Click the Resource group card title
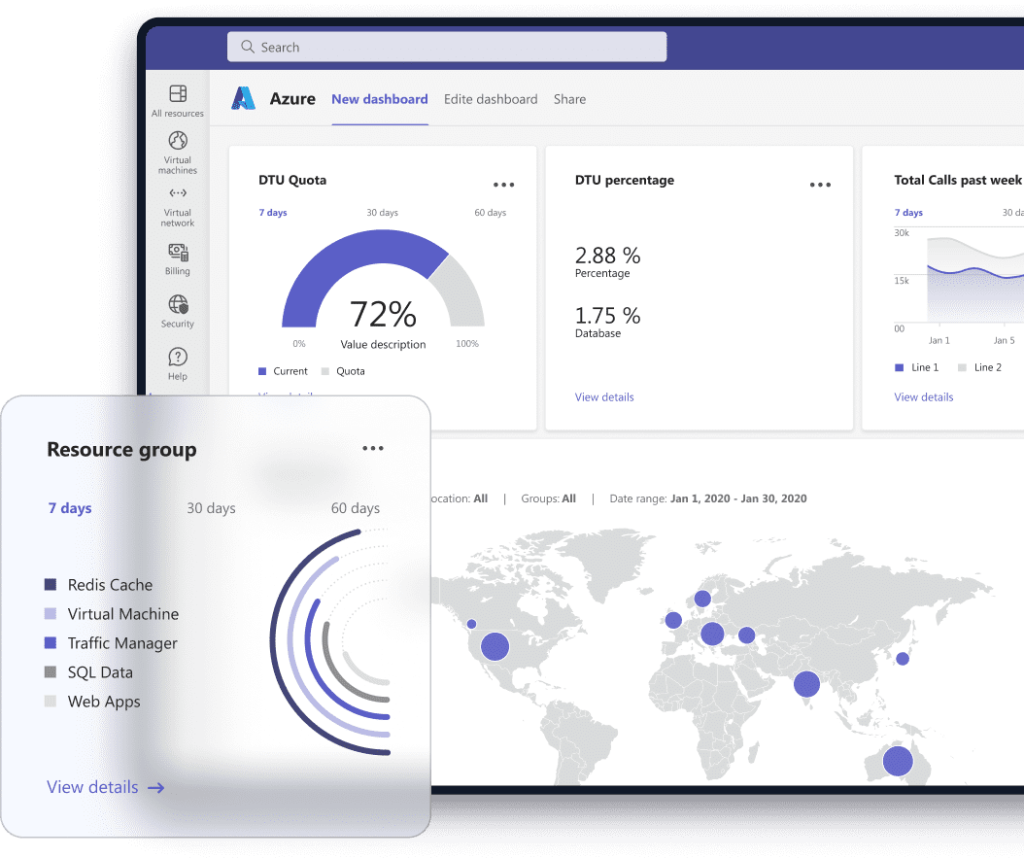The height and width of the screenshot is (858, 1024). click(x=121, y=451)
